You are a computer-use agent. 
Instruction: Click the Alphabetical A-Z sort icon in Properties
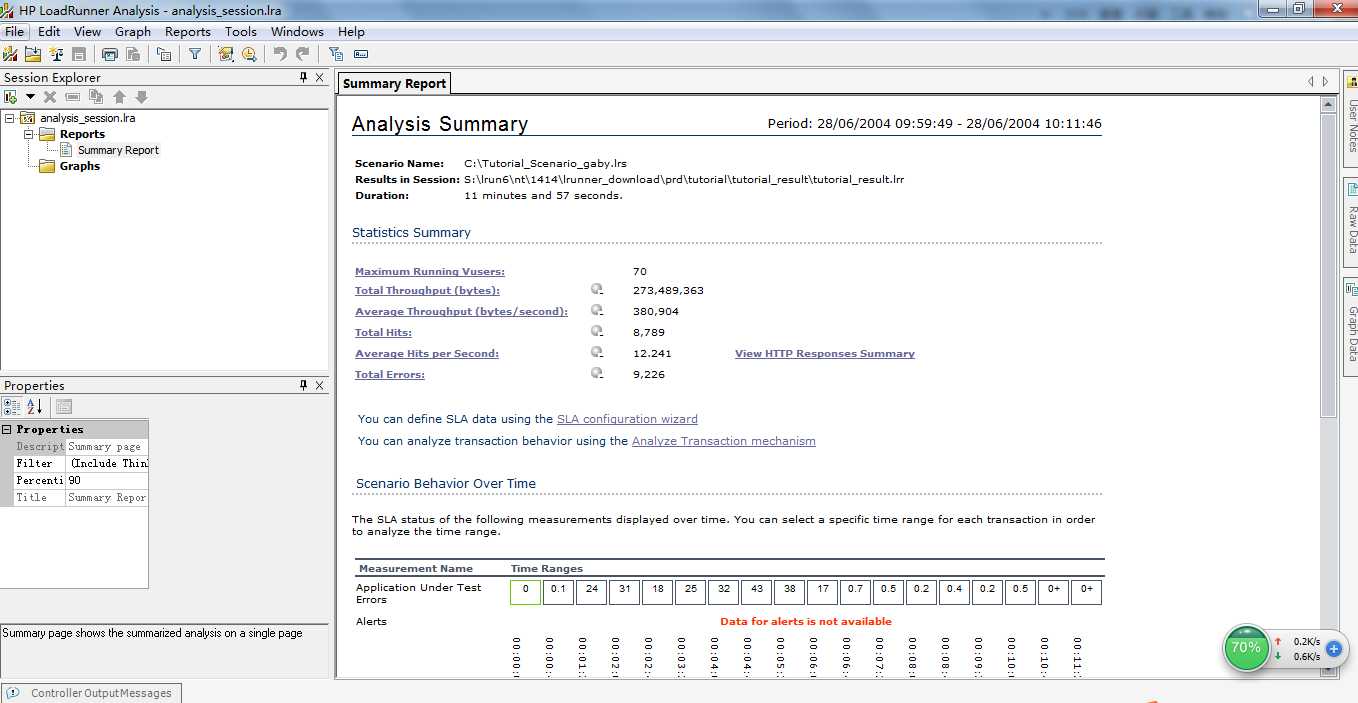click(35, 406)
